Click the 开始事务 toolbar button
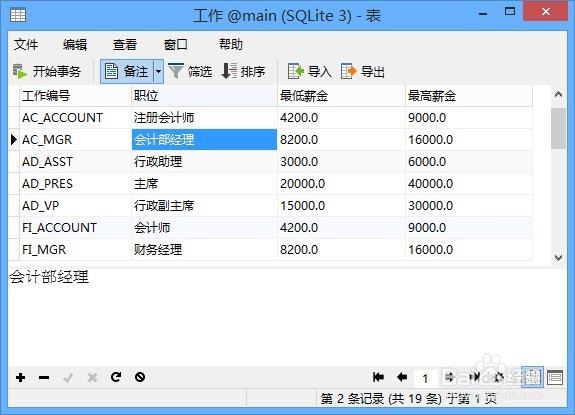Screen dimensions: 575x415 click(x=47, y=71)
